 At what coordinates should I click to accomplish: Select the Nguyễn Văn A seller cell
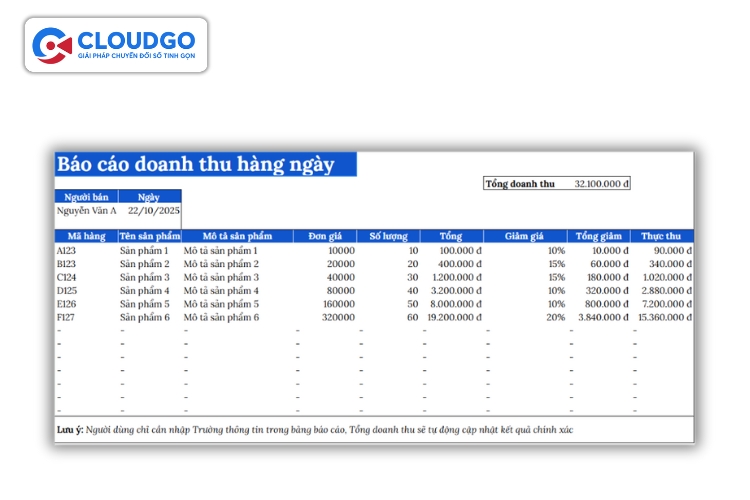tap(86, 211)
